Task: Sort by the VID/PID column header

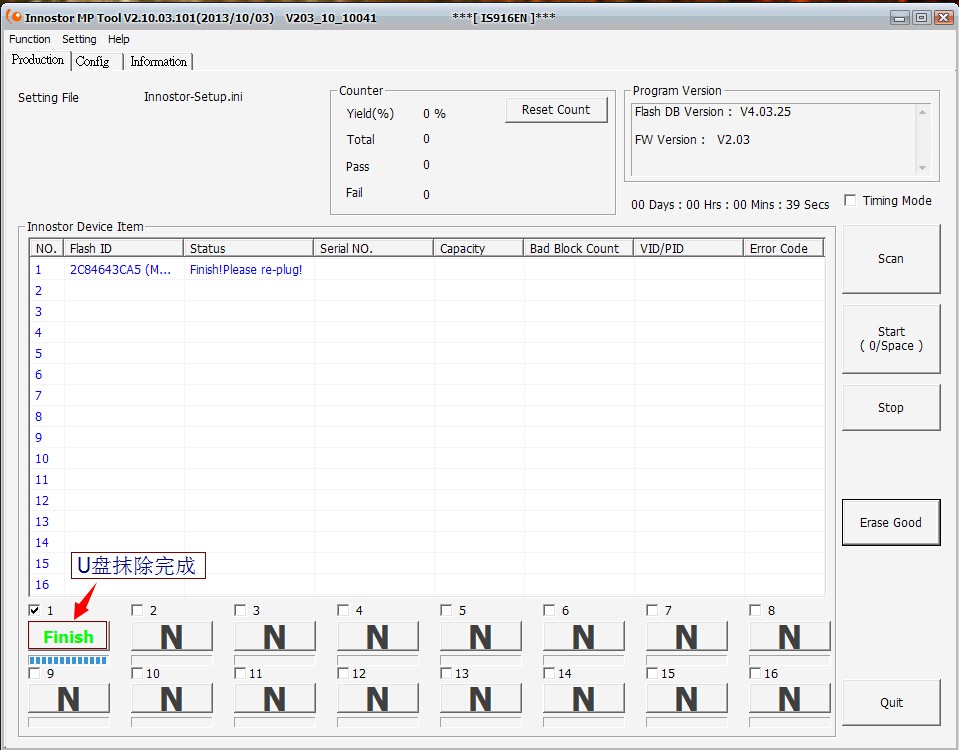Action: point(689,248)
